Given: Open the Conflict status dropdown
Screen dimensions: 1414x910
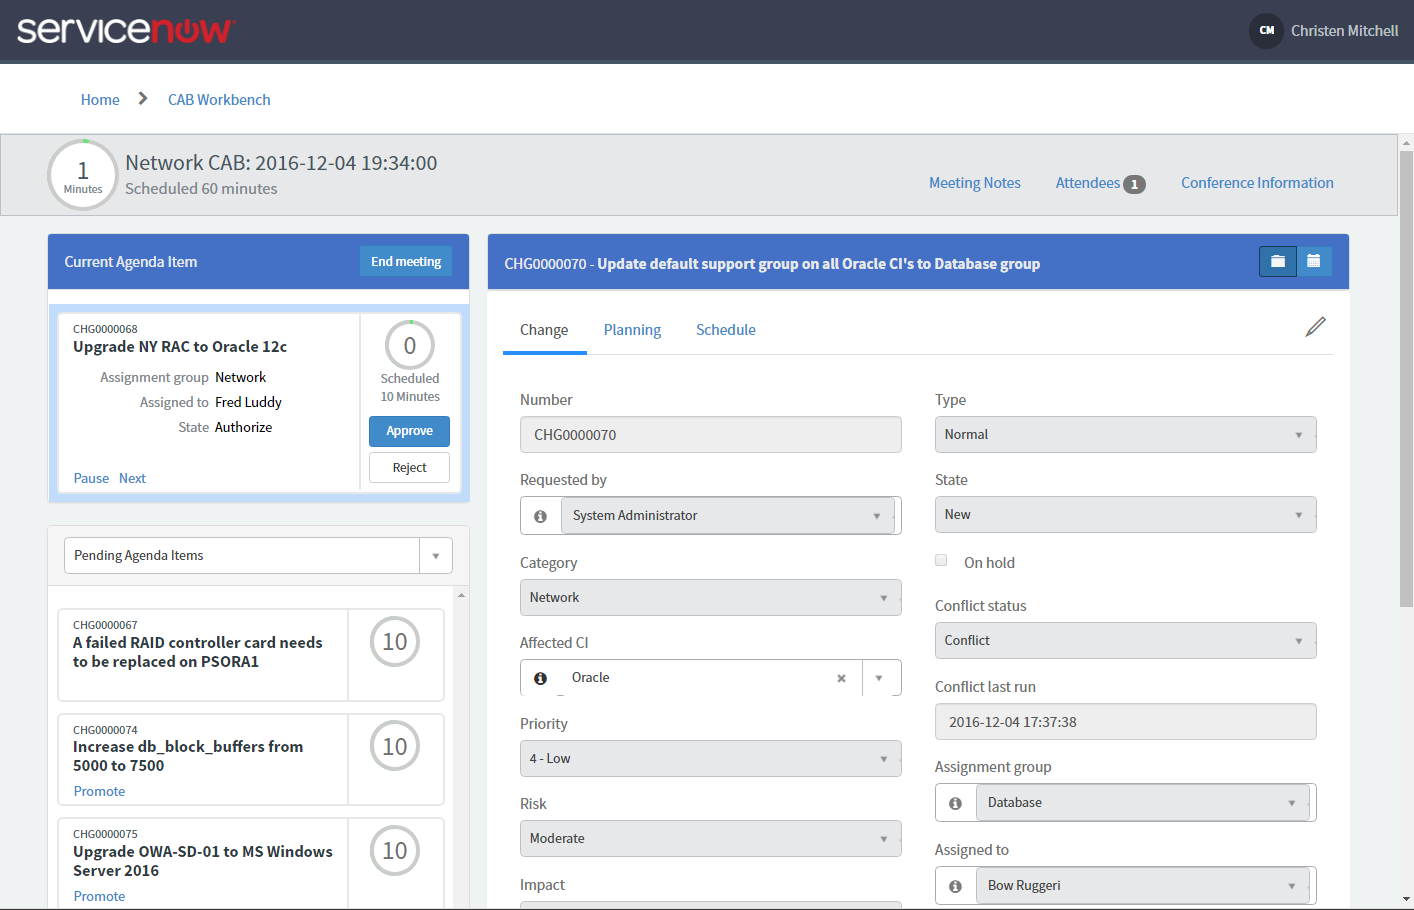Looking at the screenshot, I should pyautogui.click(x=1125, y=641).
